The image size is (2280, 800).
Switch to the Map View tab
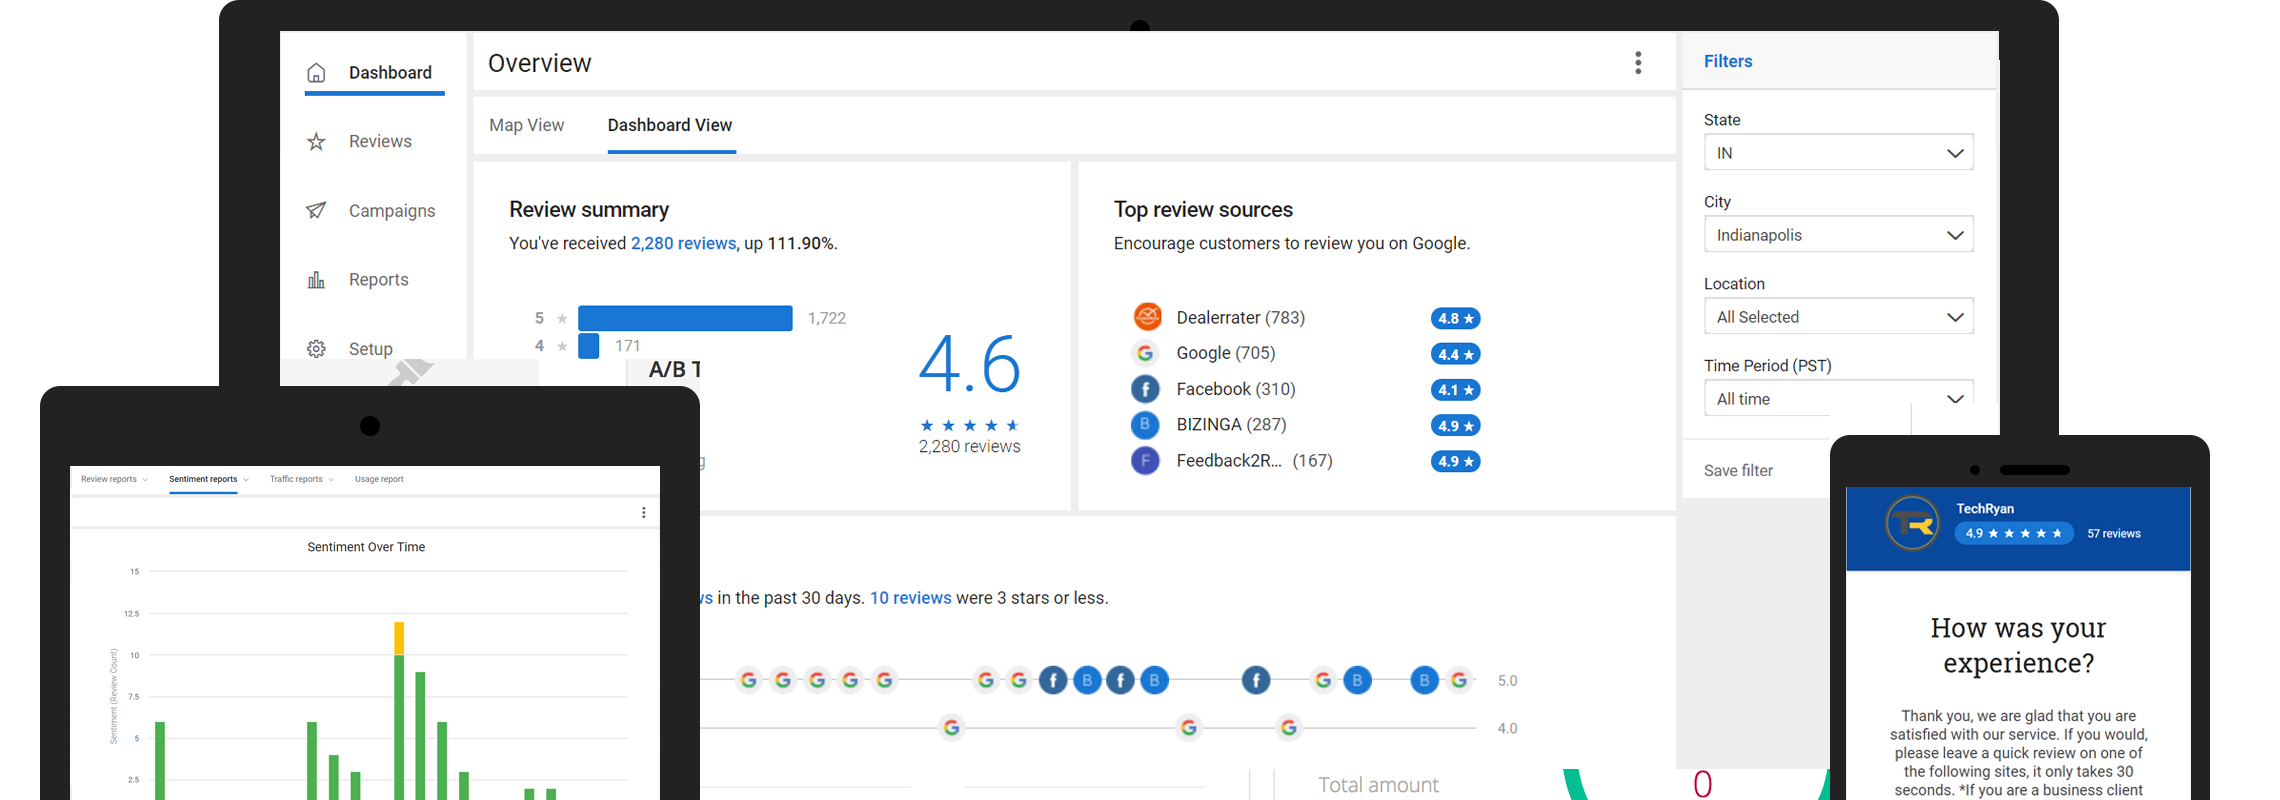coord(526,125)
